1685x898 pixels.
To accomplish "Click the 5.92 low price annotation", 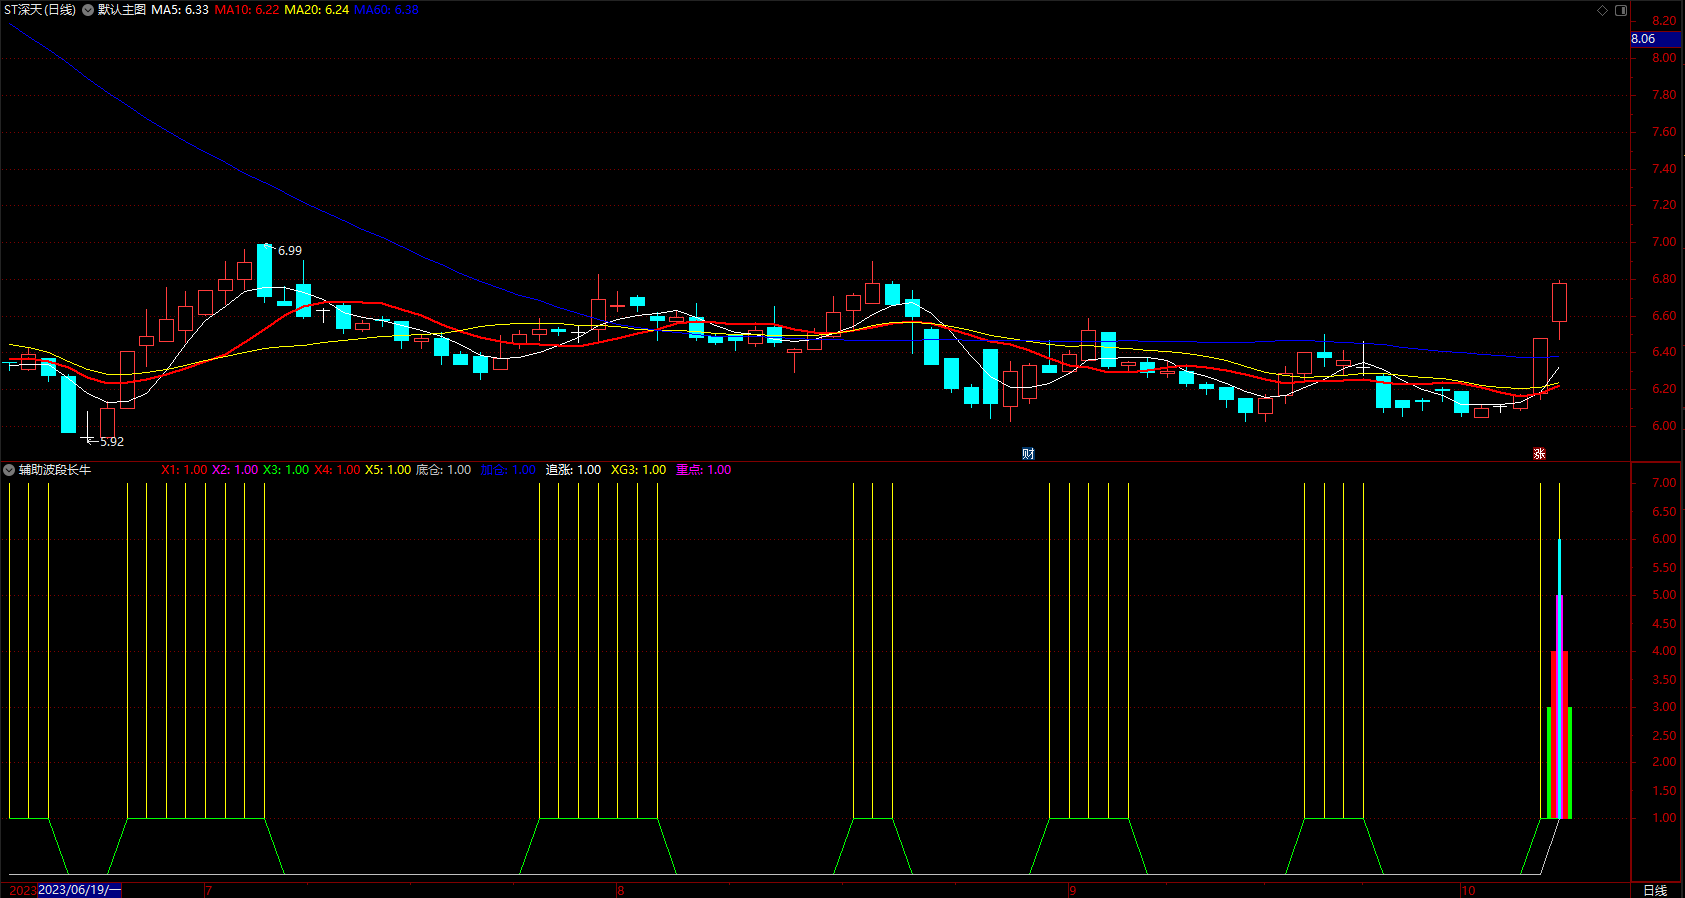I will coord(111,441).
